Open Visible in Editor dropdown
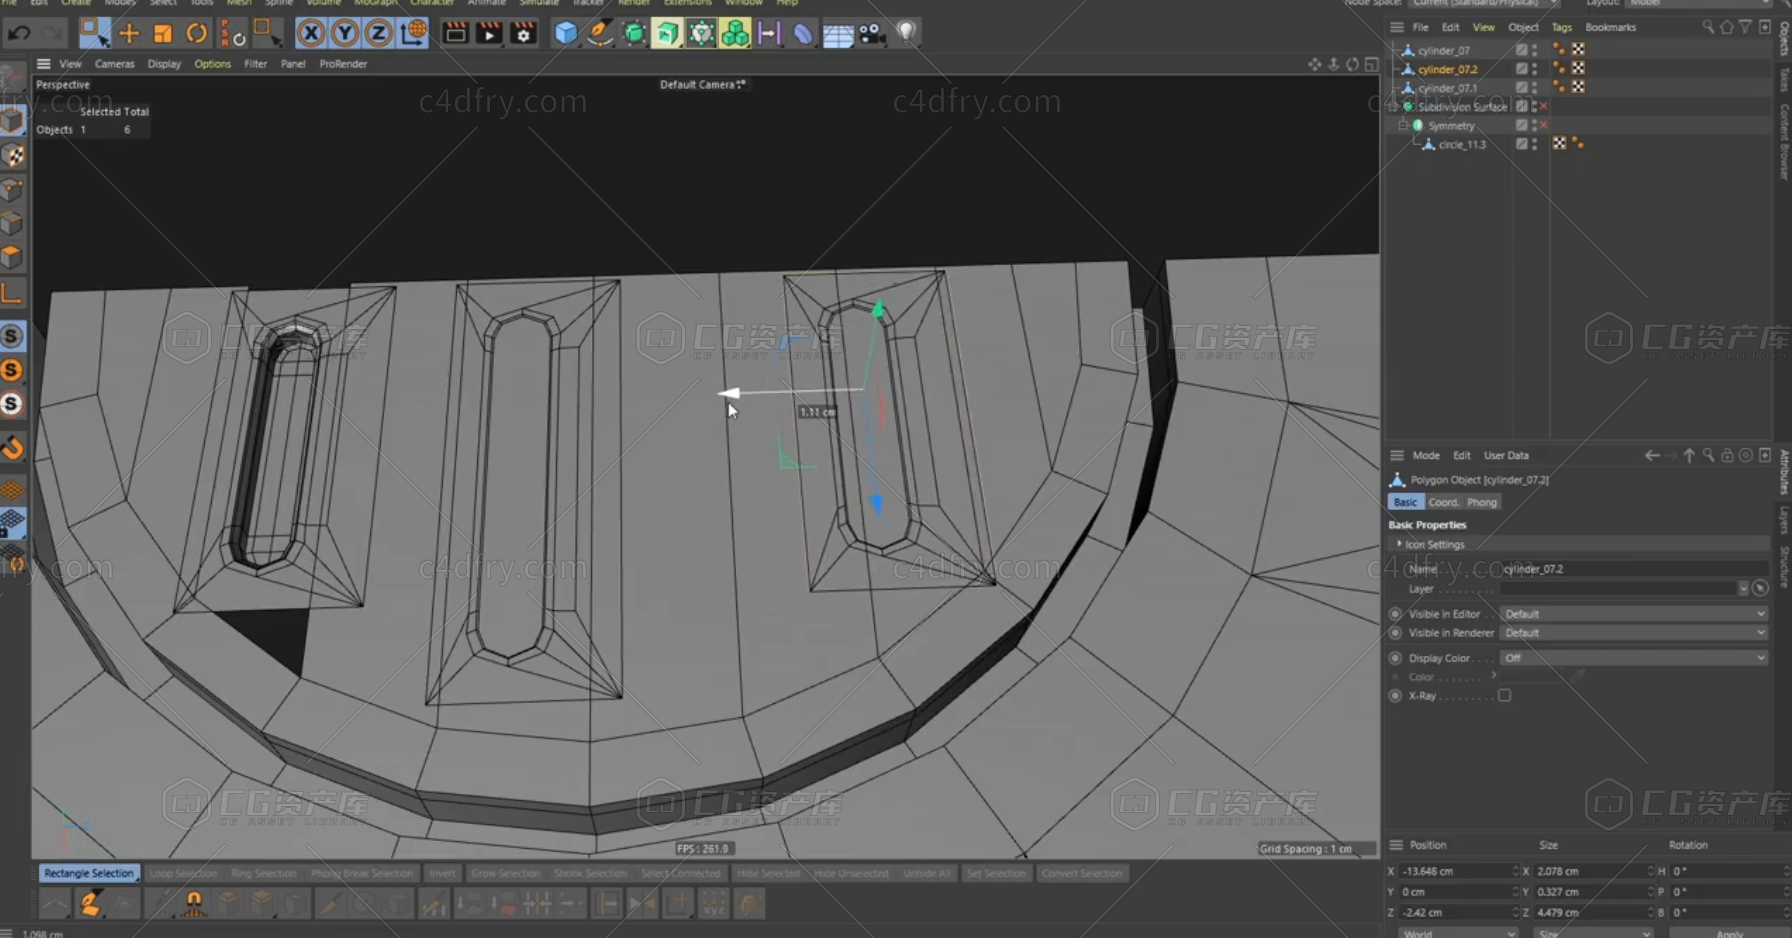This screenshot has width=1792, height=938. pos(1634,614)
